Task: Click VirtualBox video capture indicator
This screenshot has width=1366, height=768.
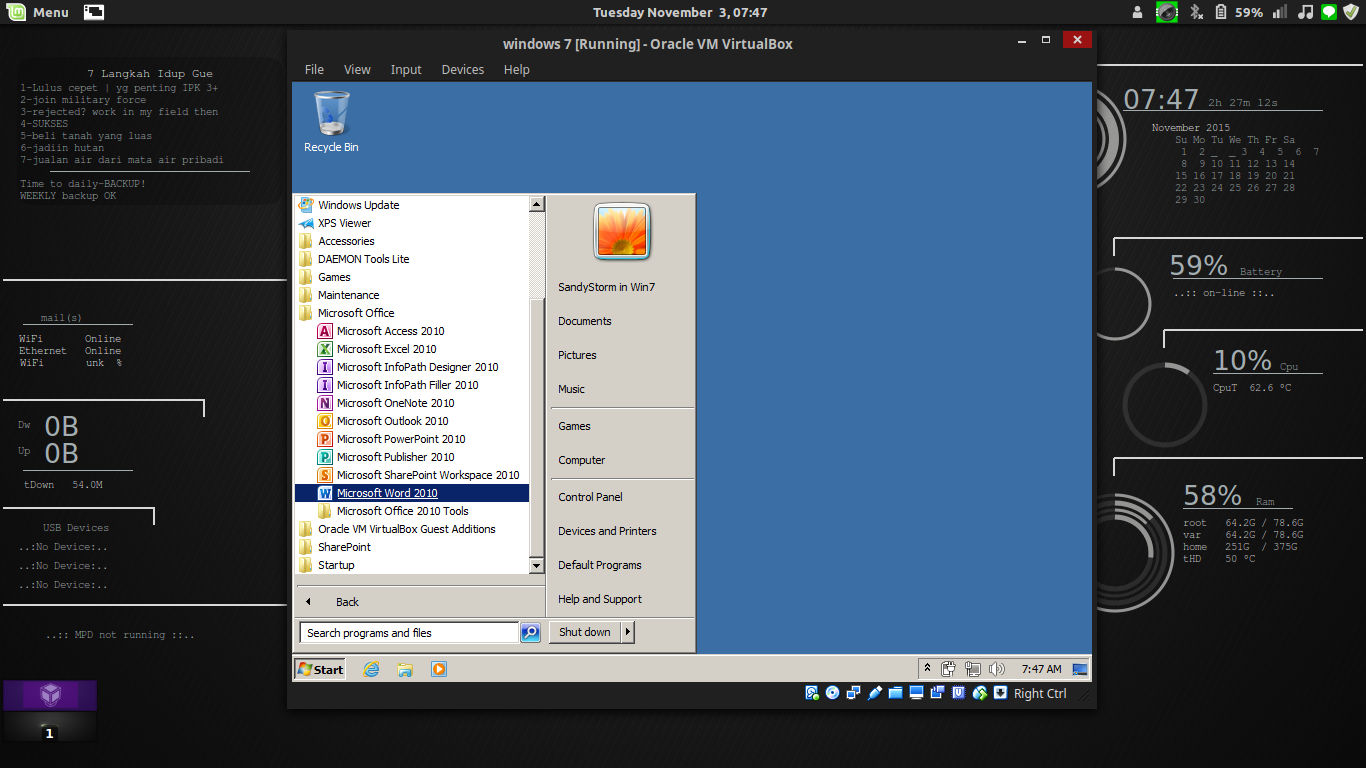Action: (937, 693)
